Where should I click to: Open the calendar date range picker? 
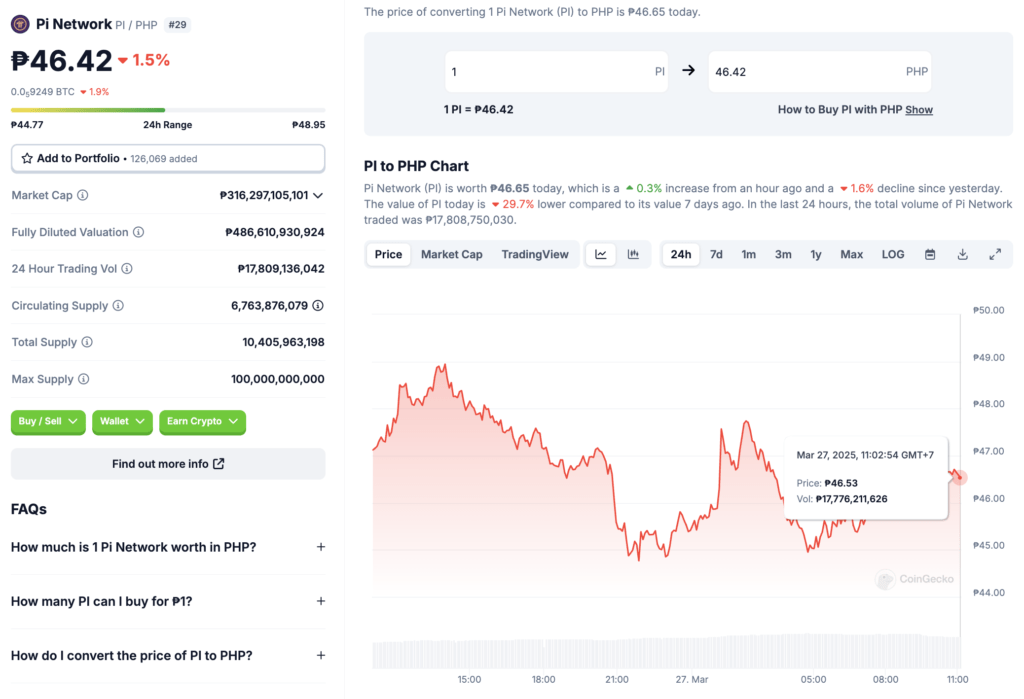point(930,254)
